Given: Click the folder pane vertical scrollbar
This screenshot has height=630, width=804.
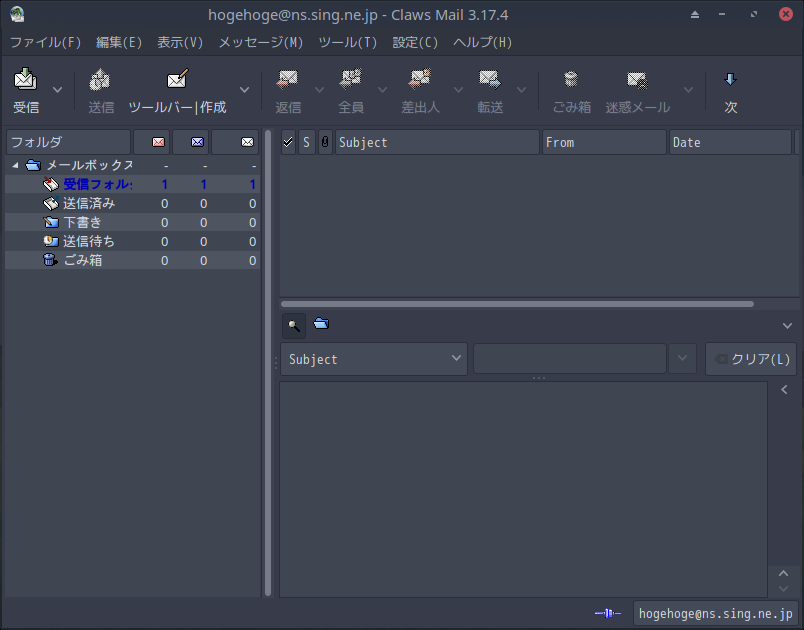Looking at the screenshot, I should coord(268,363).
